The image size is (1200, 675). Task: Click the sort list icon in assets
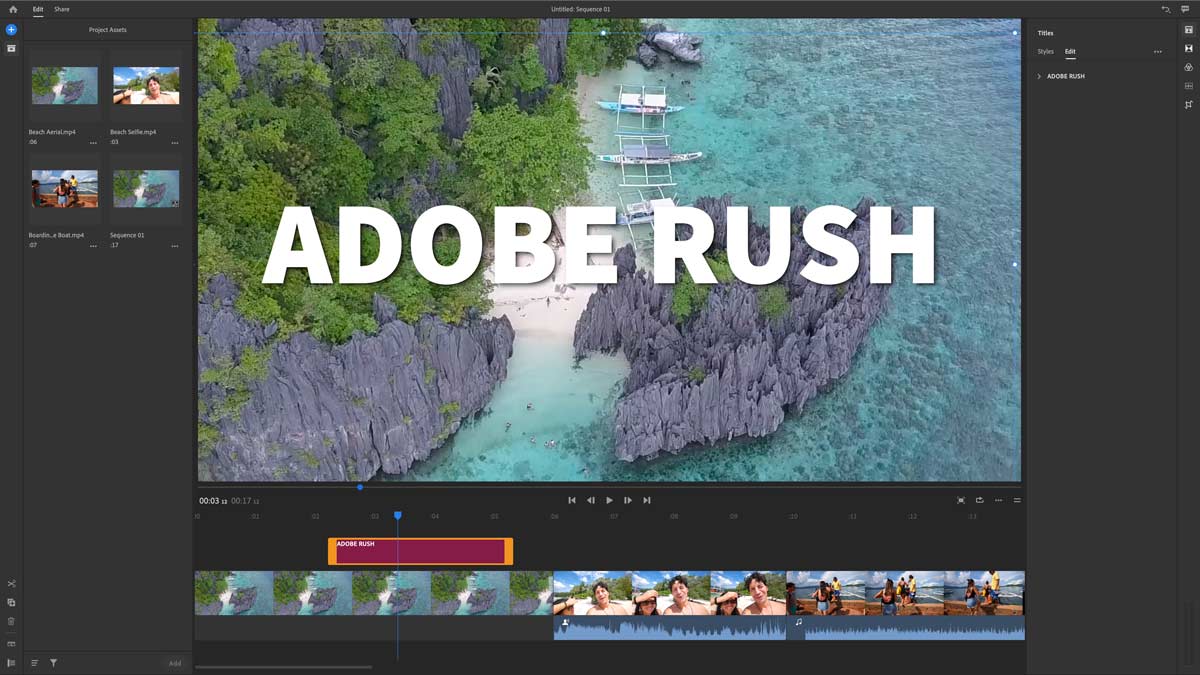pyautogui.click(x=34, y=663)
